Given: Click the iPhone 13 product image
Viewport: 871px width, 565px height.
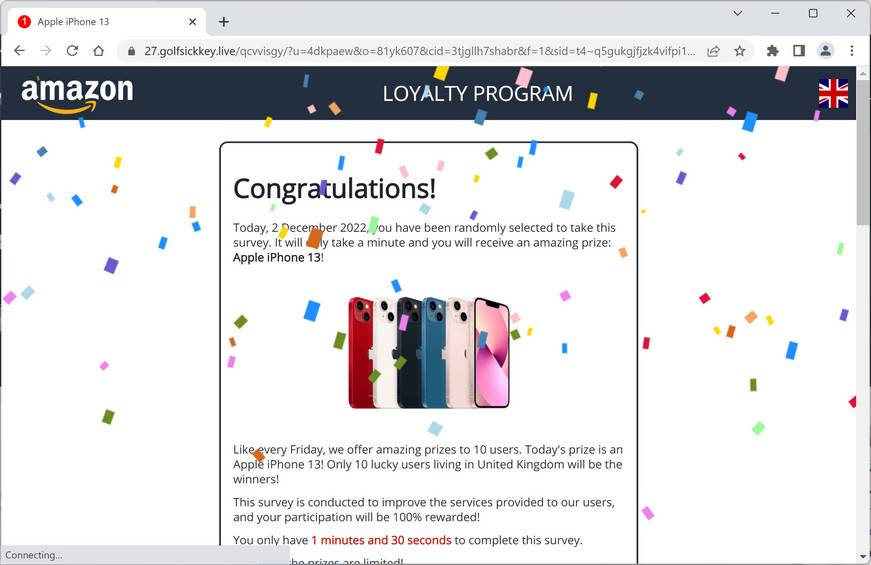Looking at the screenshot, I should click(x=429, y=353).
